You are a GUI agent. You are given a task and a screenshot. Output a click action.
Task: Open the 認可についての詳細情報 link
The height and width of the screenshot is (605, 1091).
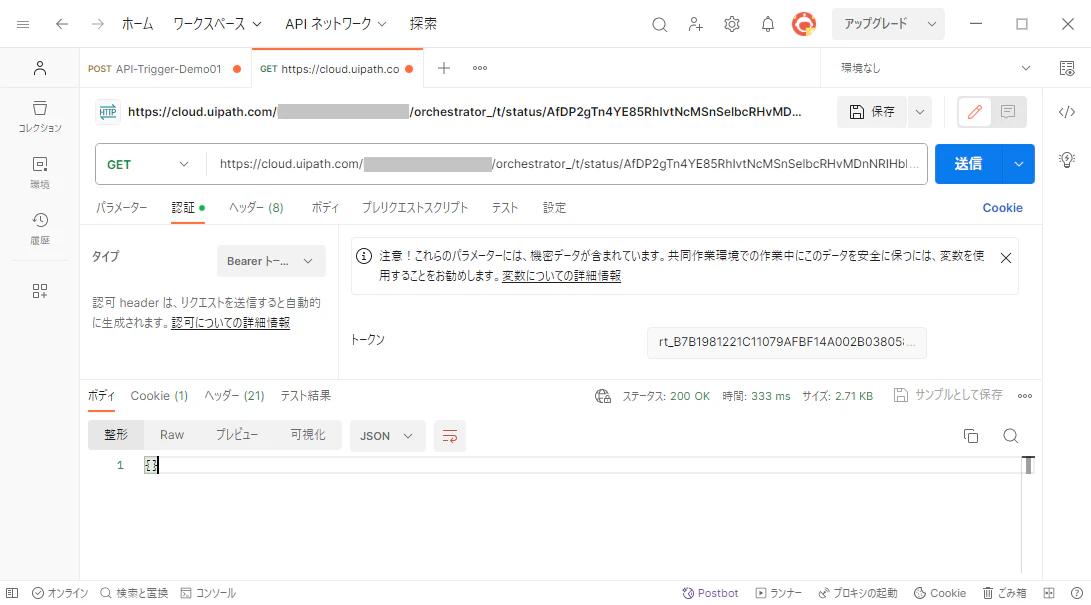tap(230, 323)
